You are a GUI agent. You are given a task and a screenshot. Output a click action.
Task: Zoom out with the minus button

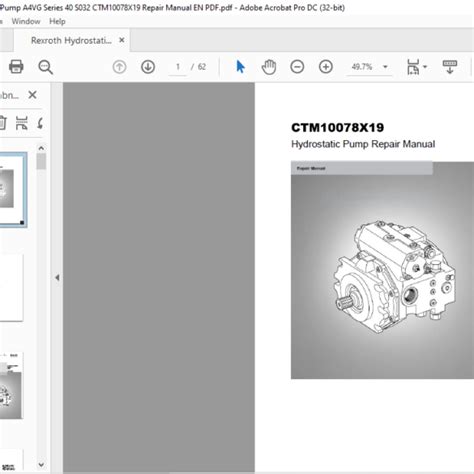click(297, 67)
